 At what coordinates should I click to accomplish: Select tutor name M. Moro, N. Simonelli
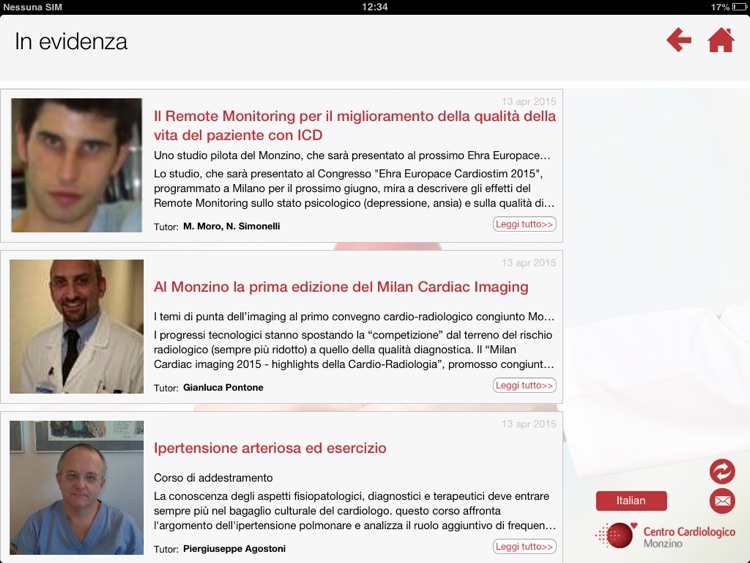[232, 226]
